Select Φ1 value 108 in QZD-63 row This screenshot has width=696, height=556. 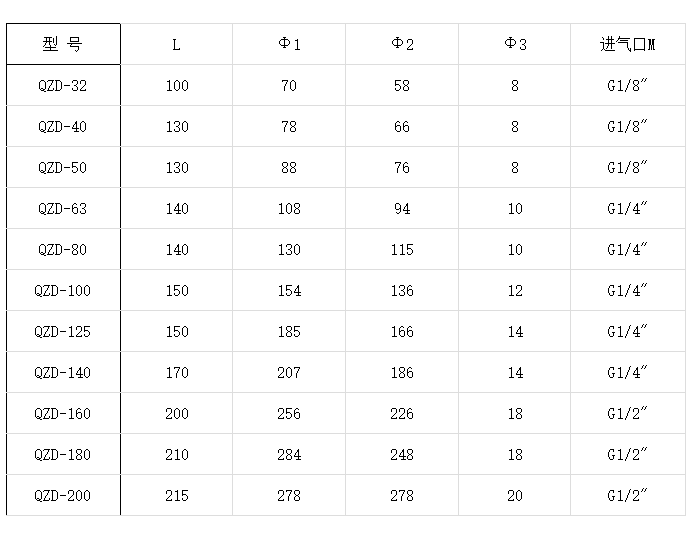point(289,209)
